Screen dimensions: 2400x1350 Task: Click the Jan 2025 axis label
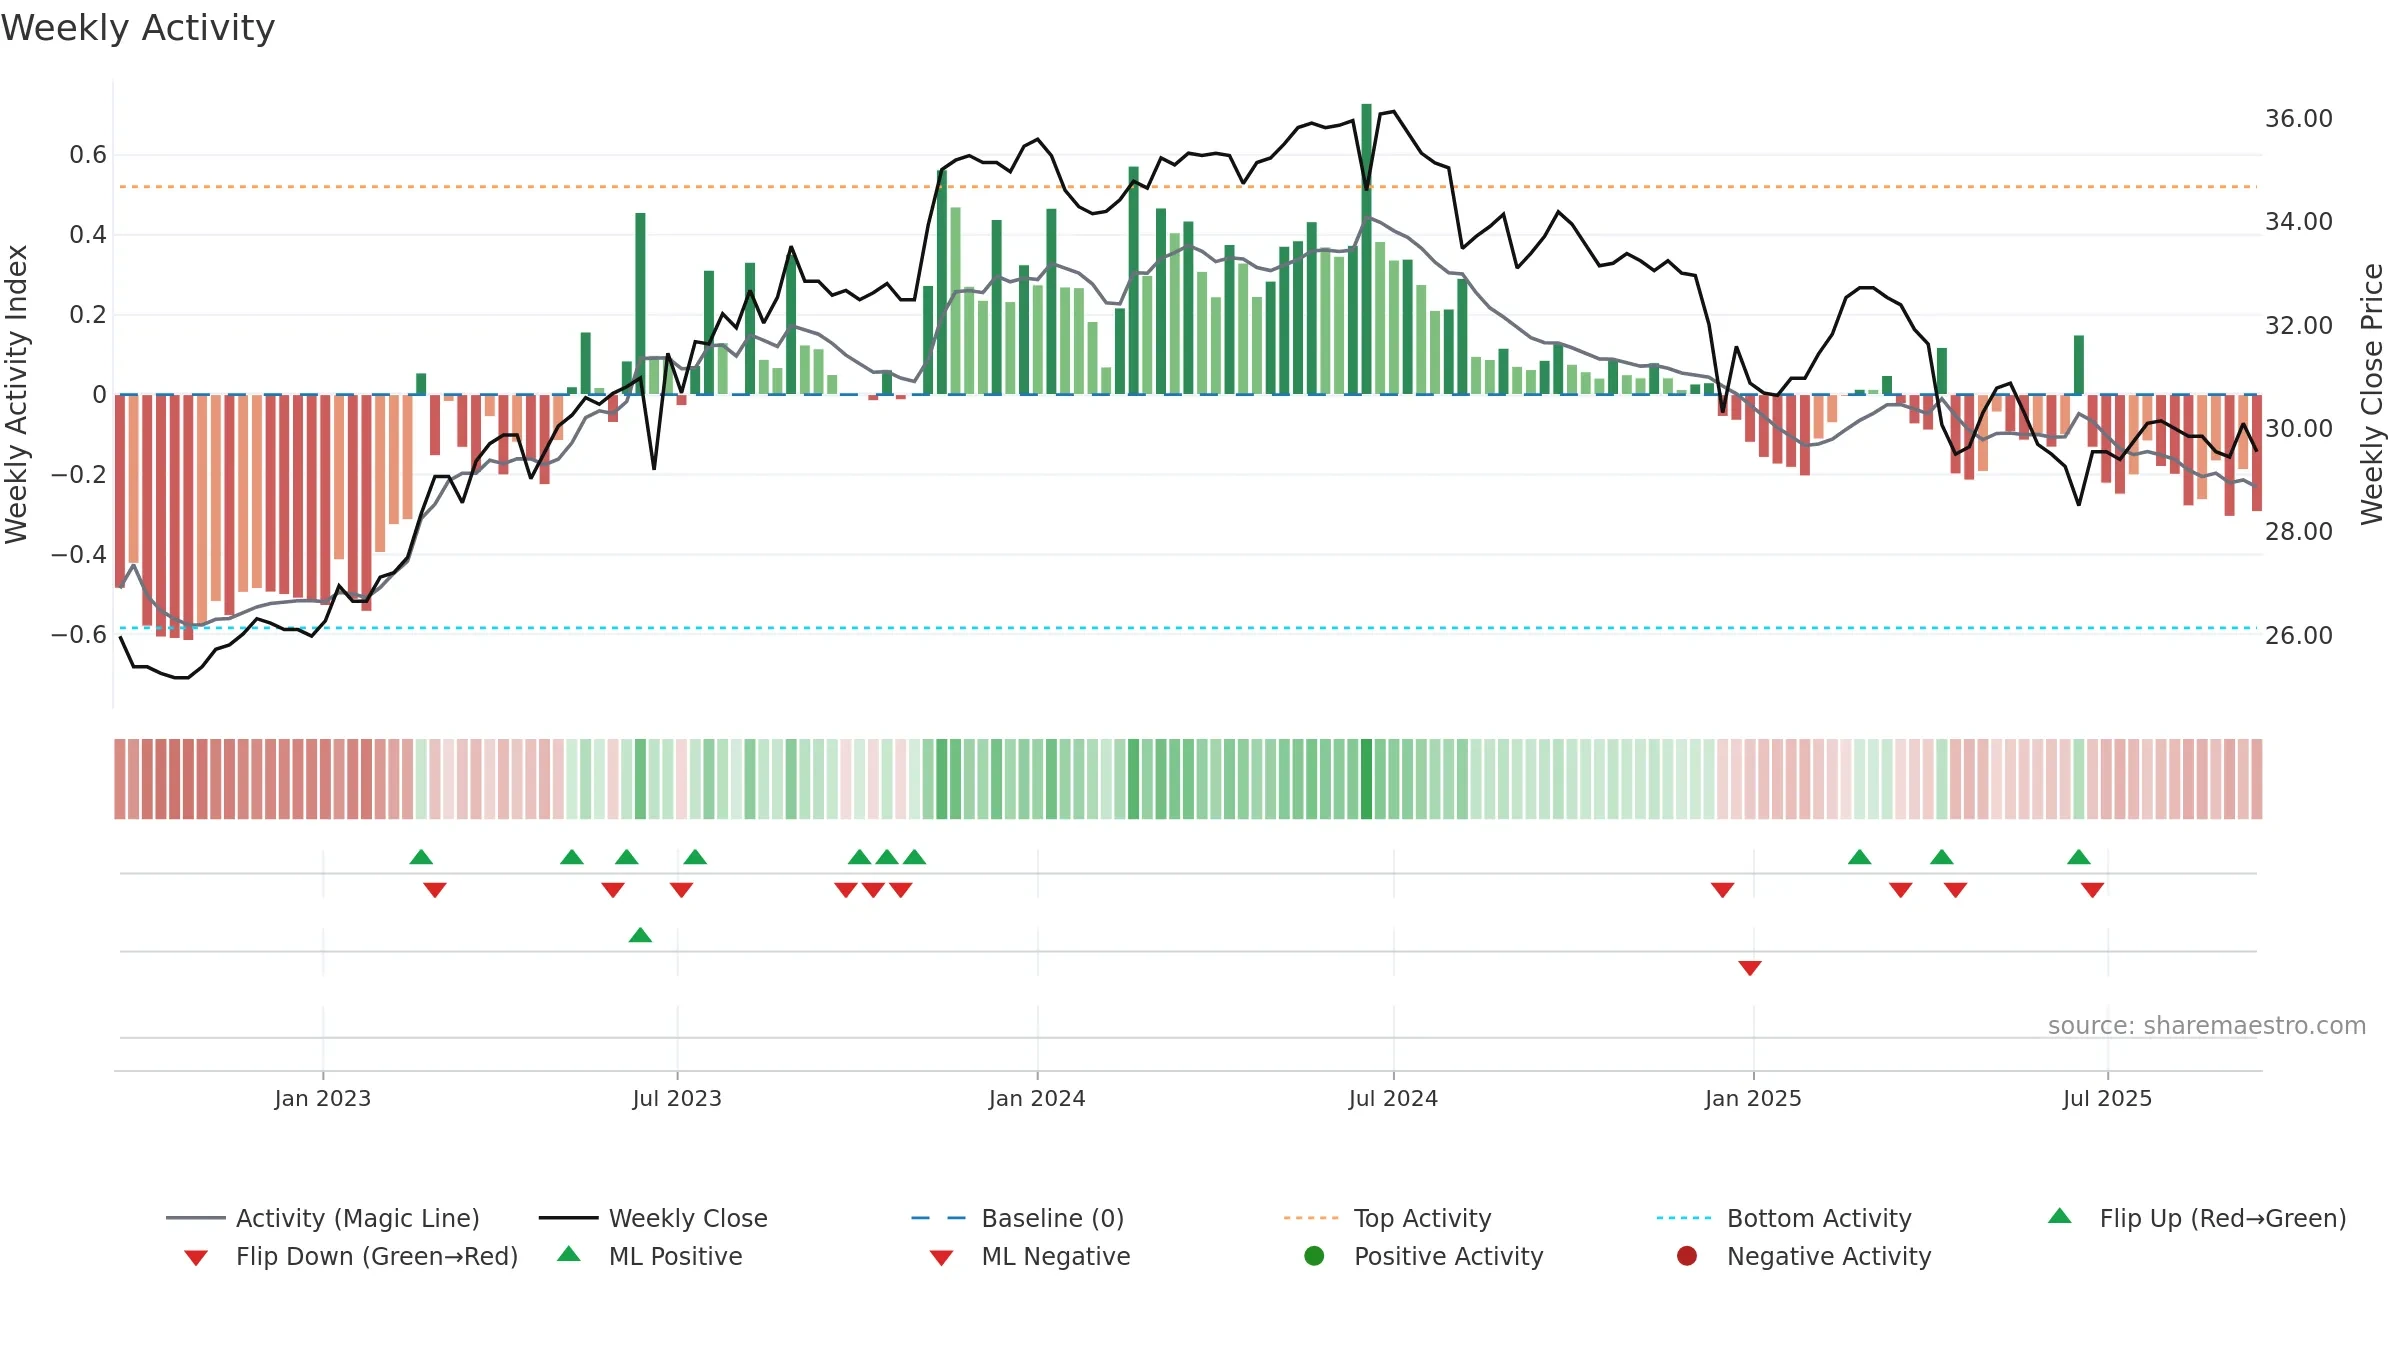tap(1753, 1098)
